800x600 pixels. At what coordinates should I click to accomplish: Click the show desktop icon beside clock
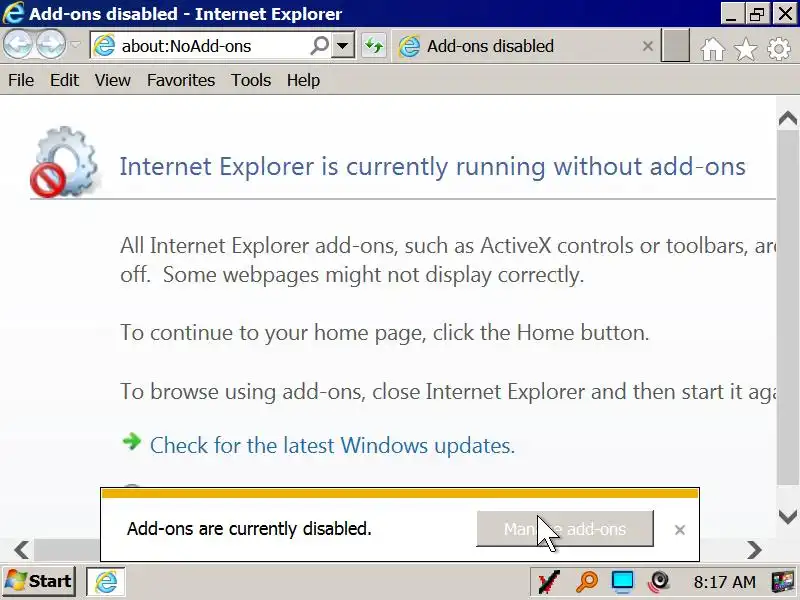point(783,582)
